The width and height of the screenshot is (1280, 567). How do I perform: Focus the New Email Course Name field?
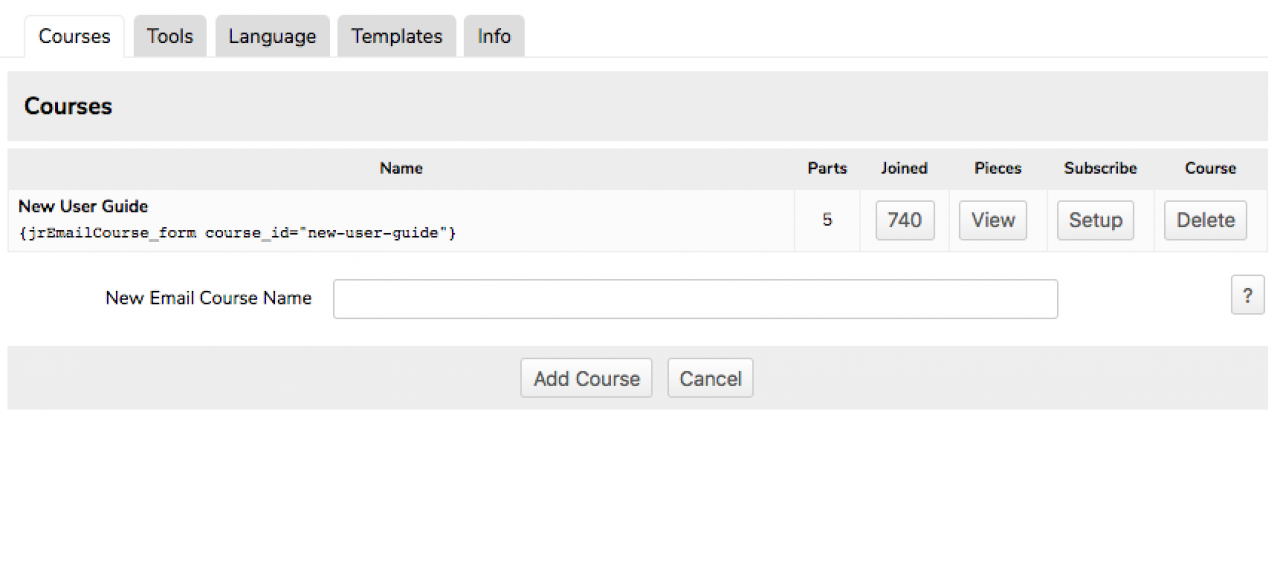click(x=695, y=299)
